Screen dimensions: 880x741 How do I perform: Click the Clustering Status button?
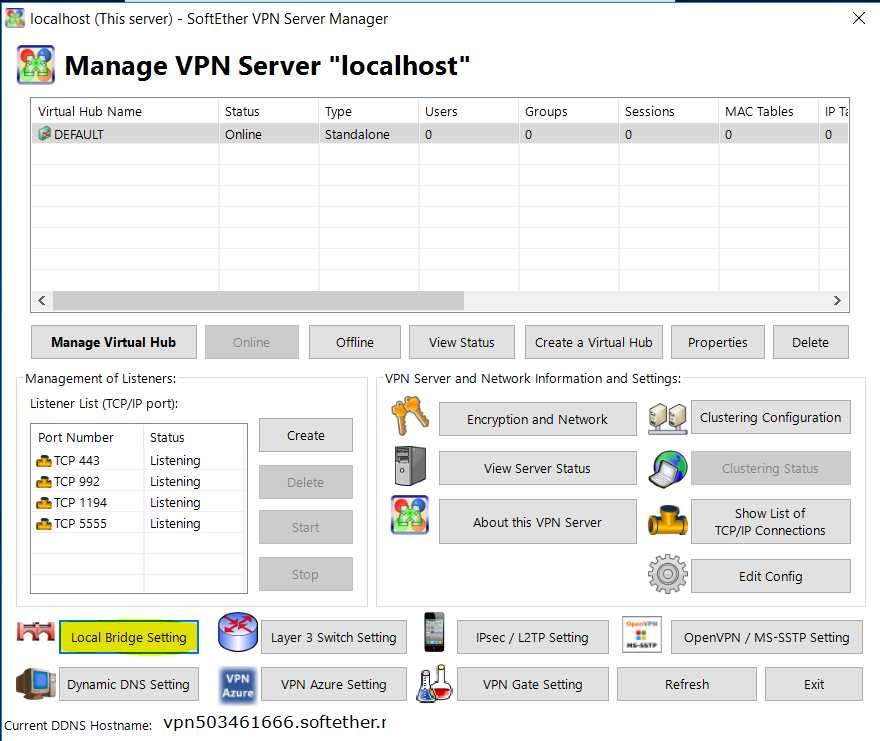[x=770, y=468]
